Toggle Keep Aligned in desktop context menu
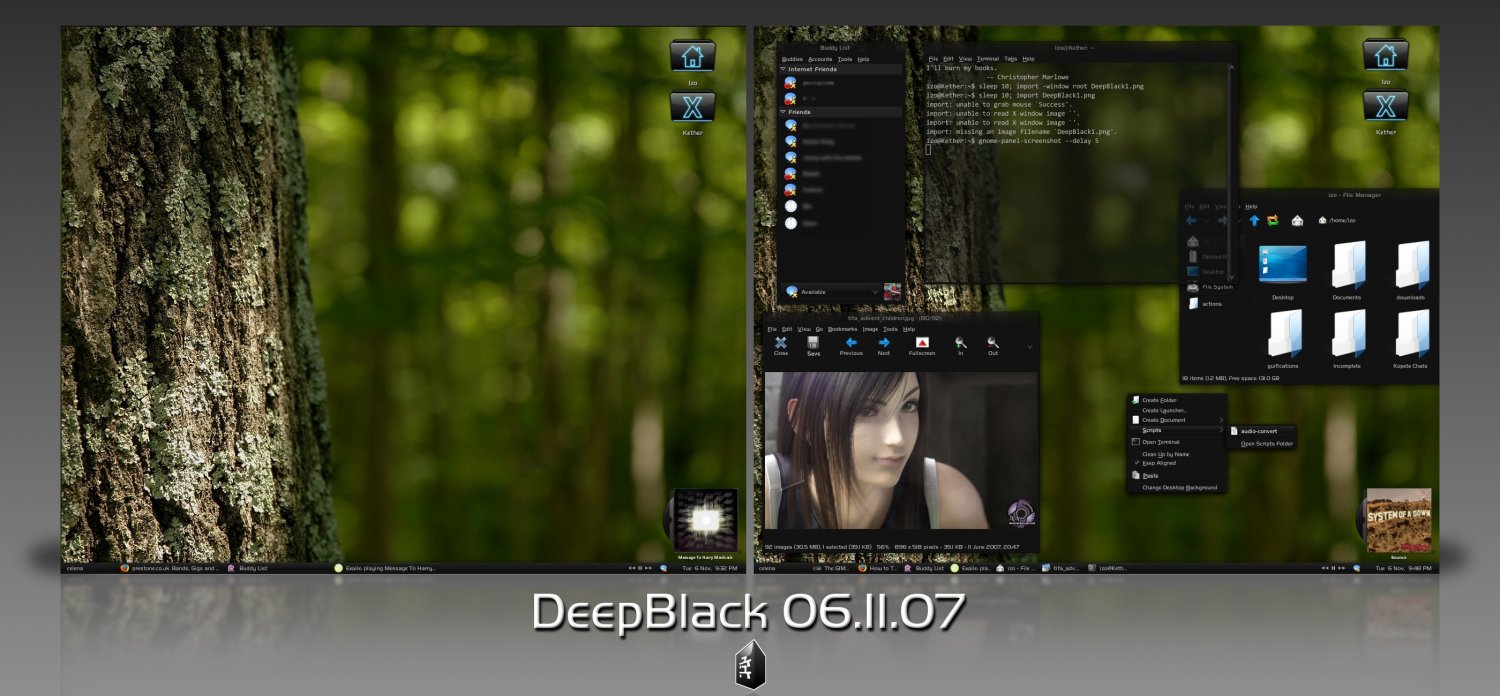This screenshot has width=1500, height=696. click(1158, 463)
